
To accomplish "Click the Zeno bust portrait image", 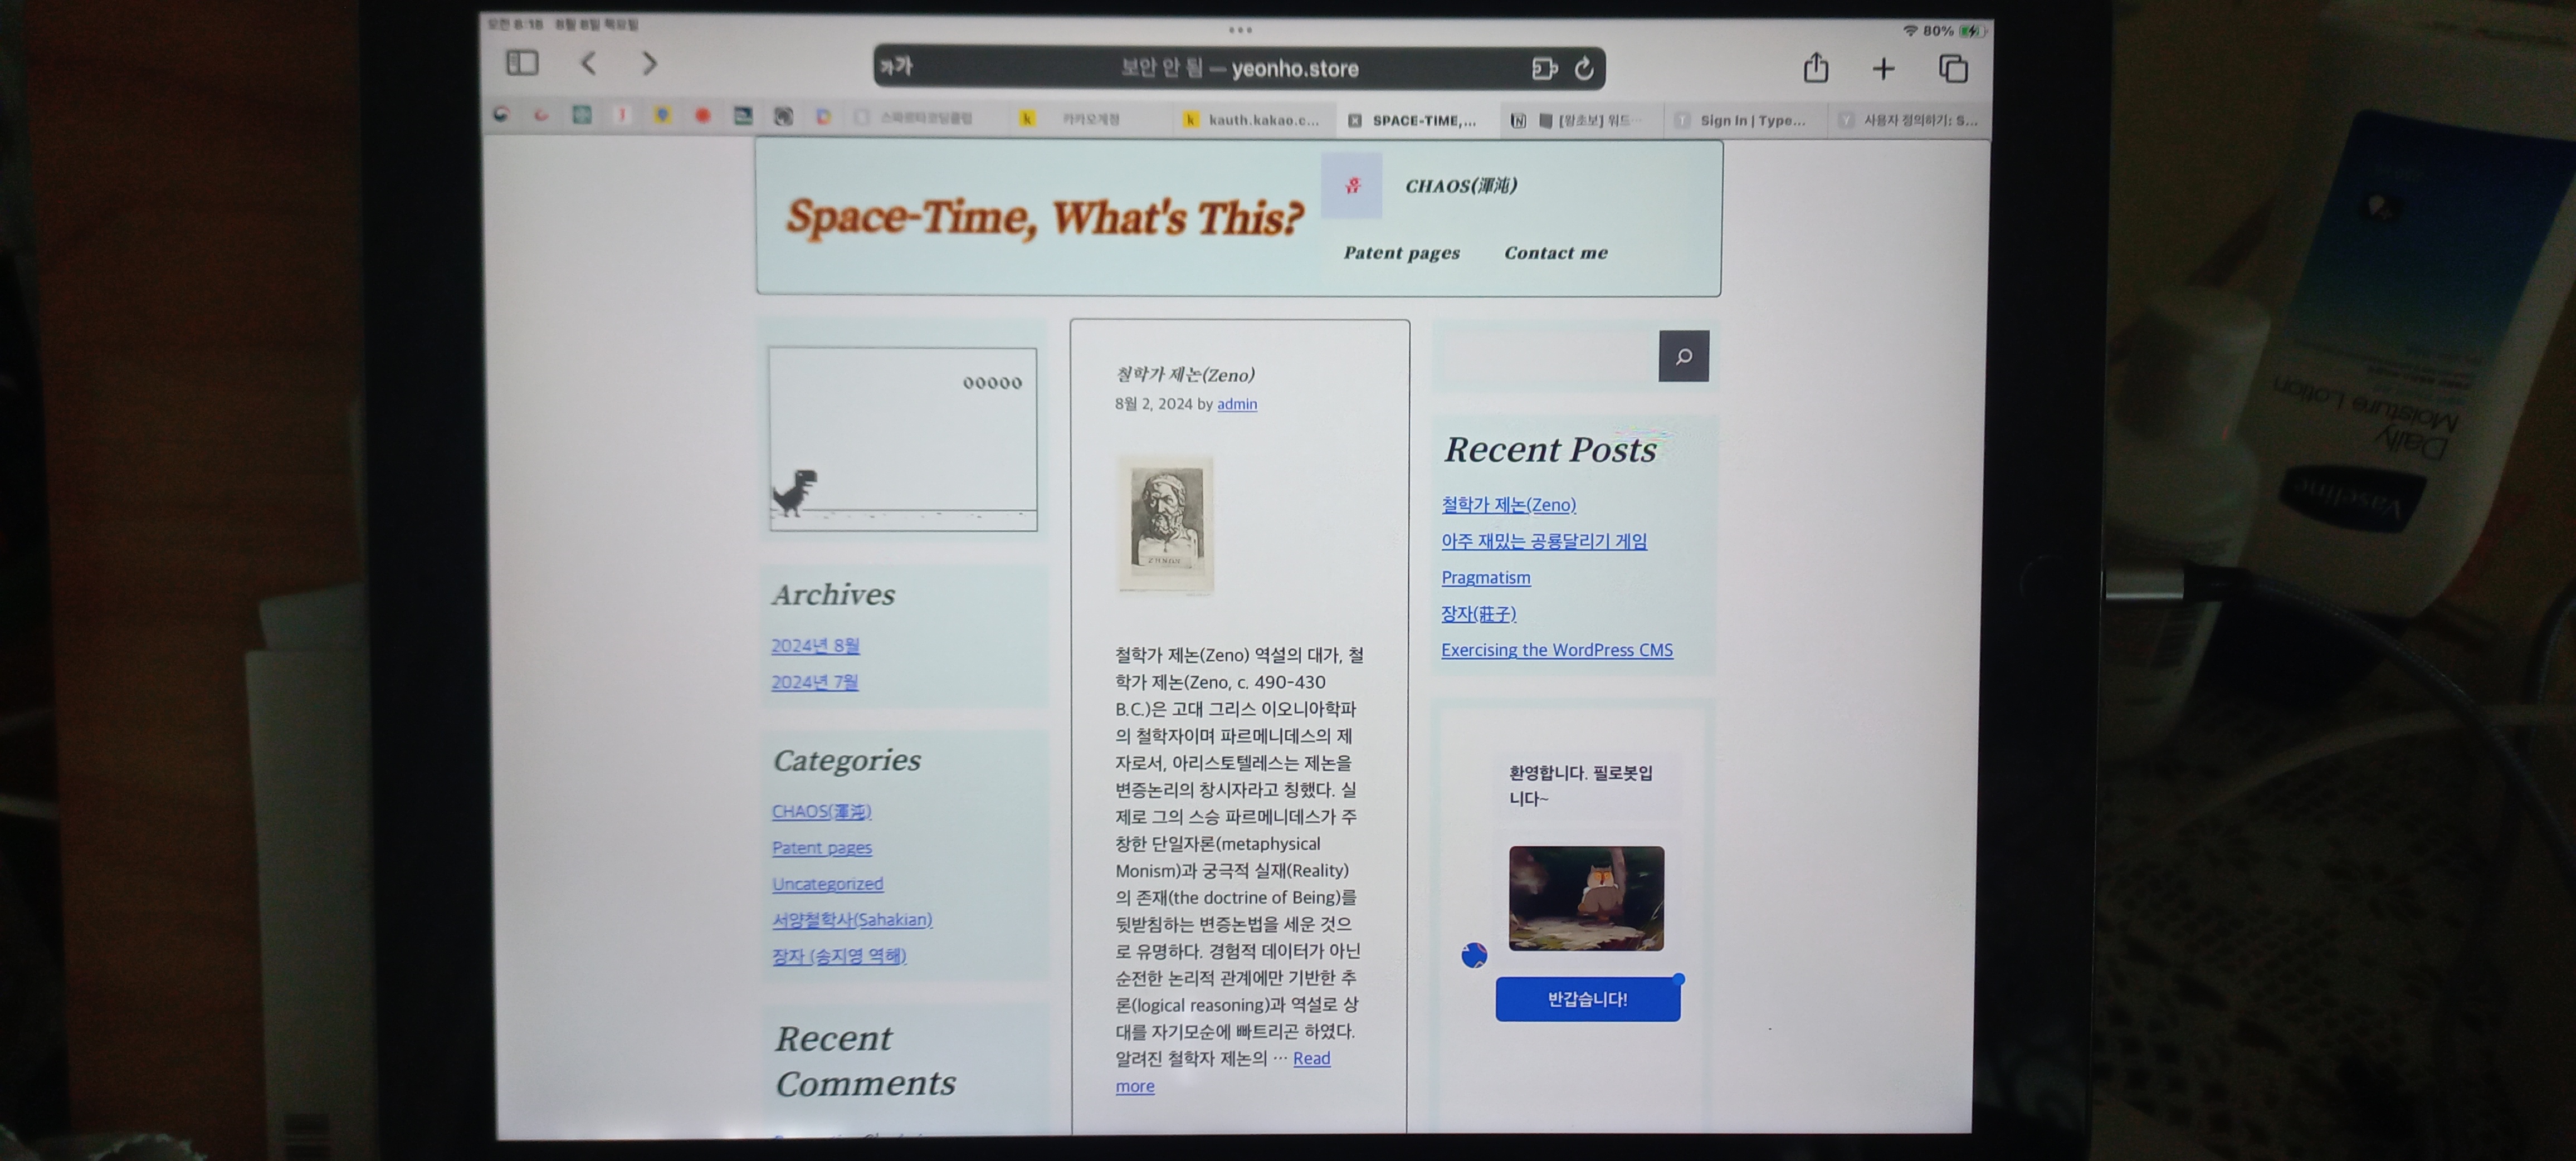I will point(1165,525).
